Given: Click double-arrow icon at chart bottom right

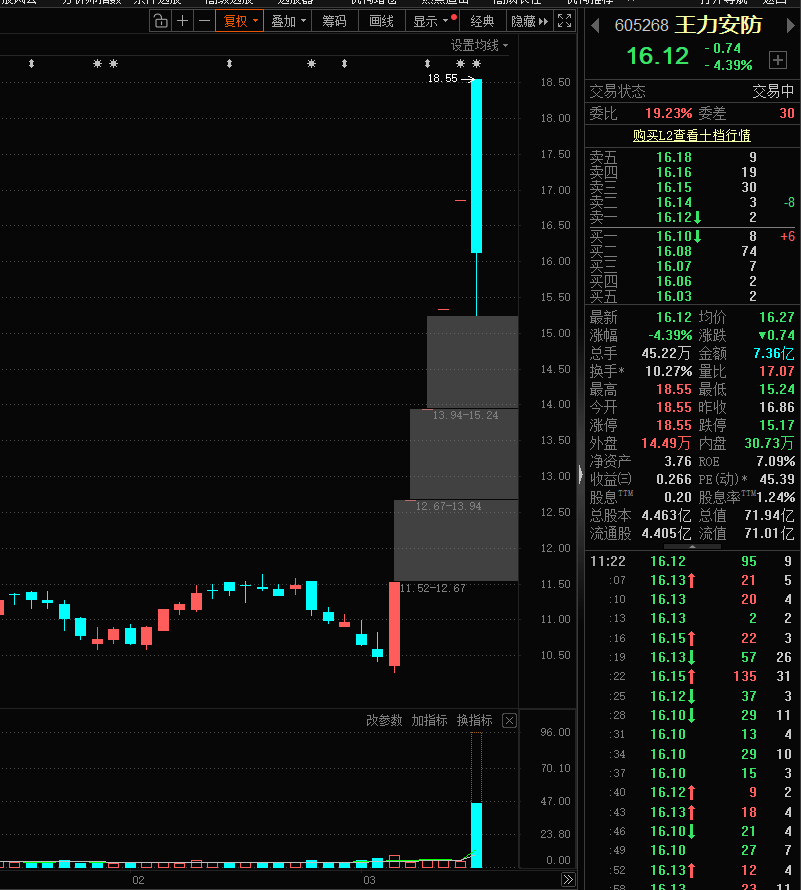Looking at the screenshot, I should (x=568, y=880).
